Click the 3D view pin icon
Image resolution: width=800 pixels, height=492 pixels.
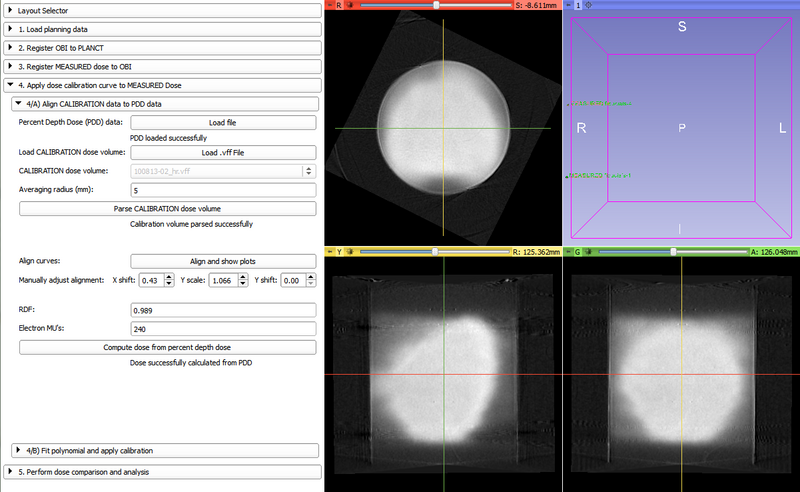point(570,5)
